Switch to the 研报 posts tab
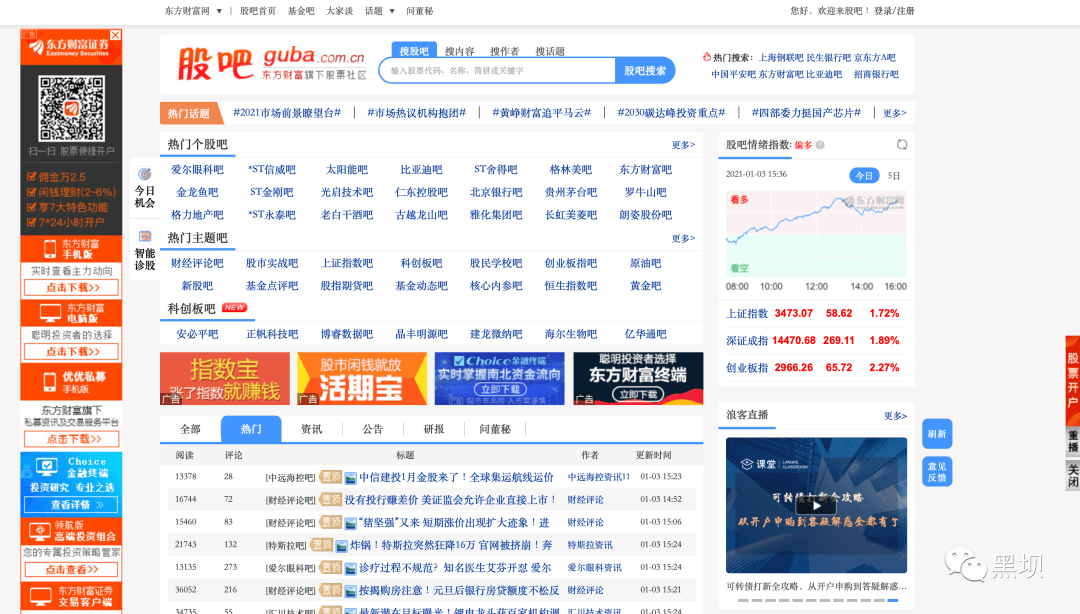1080x614 pixels. [434, 429]
